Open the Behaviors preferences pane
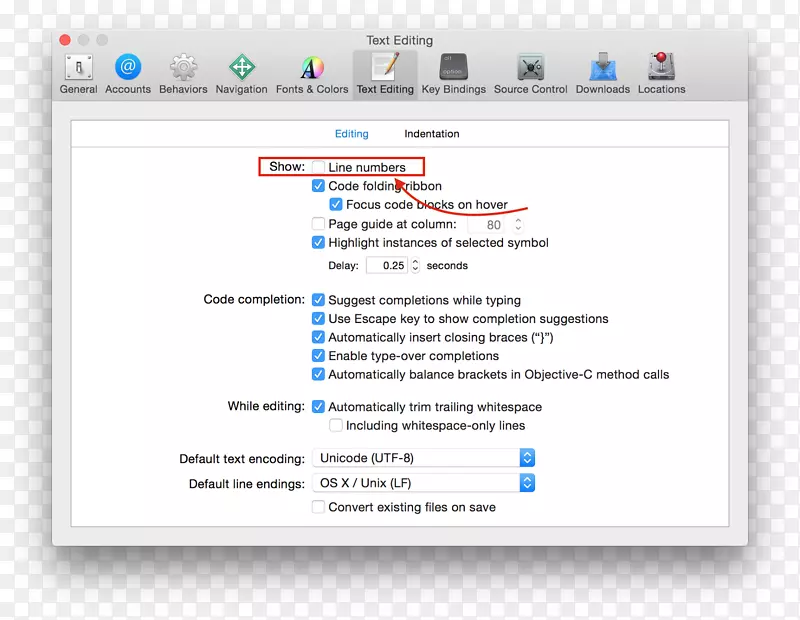This screenshot has width=800, height=620. point(183,70)
